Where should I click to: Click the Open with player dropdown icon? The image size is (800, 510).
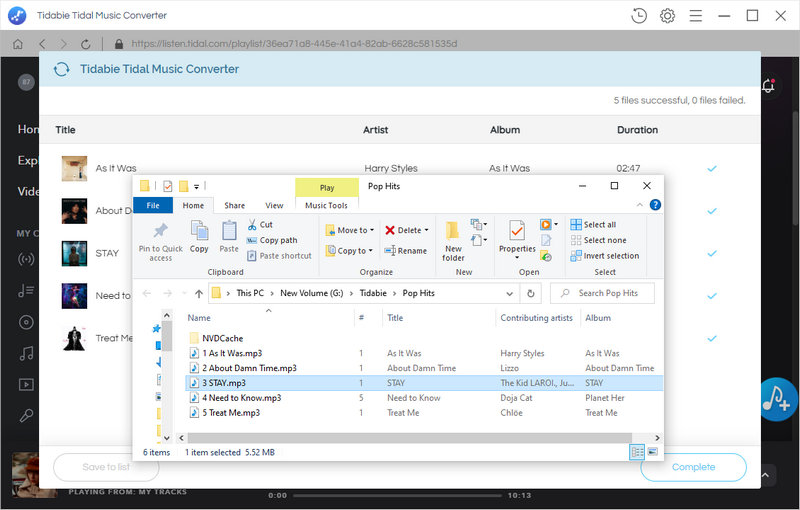pos(549,224)
